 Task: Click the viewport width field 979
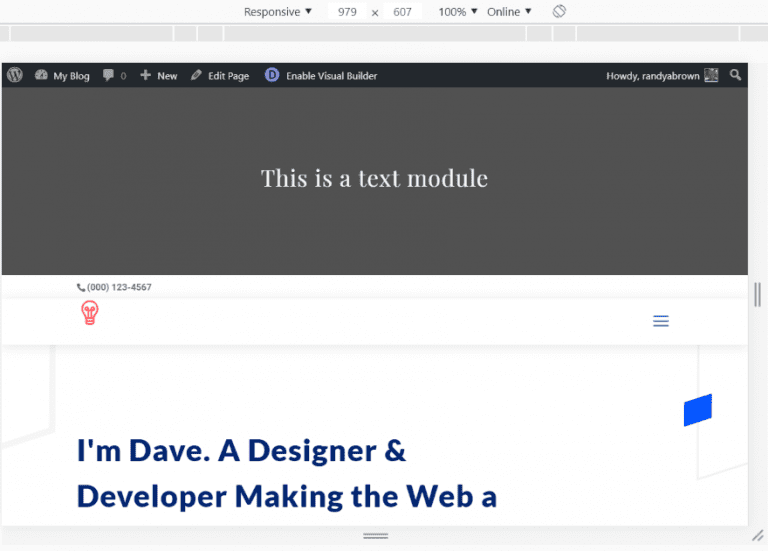coord(347,12)
